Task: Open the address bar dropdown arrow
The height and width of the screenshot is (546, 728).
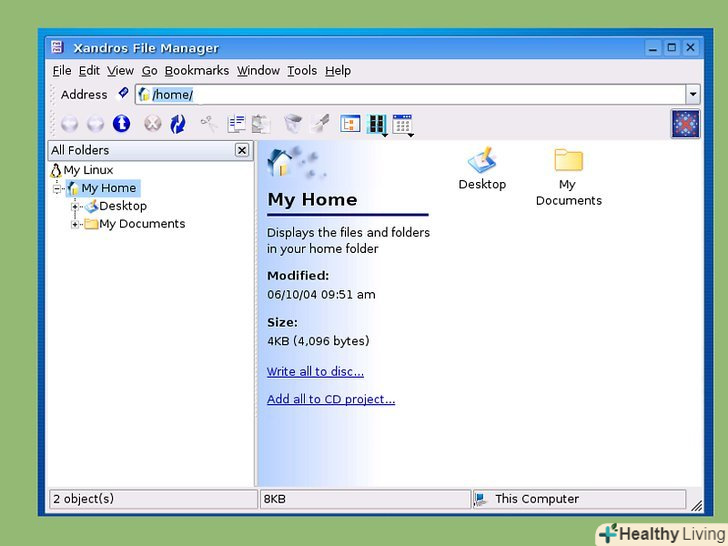Action: [x=693, y=94]
